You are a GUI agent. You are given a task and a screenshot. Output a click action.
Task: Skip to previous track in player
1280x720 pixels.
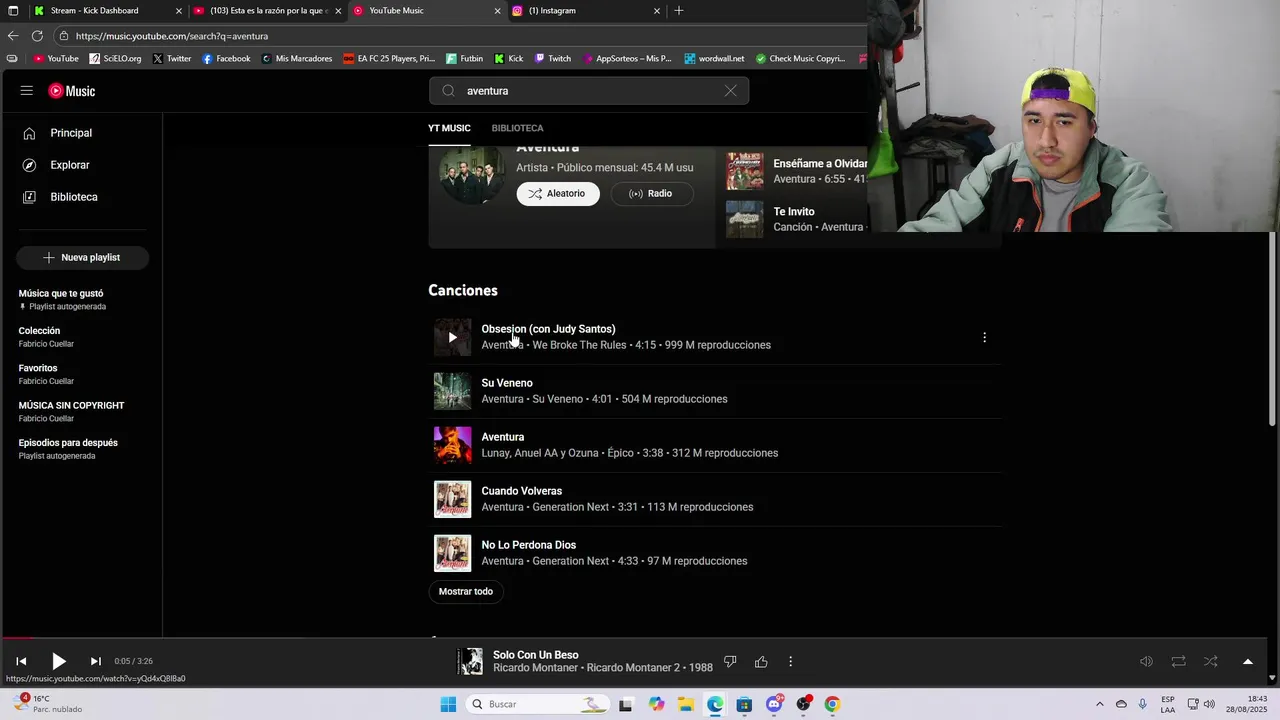coord(21,661)
